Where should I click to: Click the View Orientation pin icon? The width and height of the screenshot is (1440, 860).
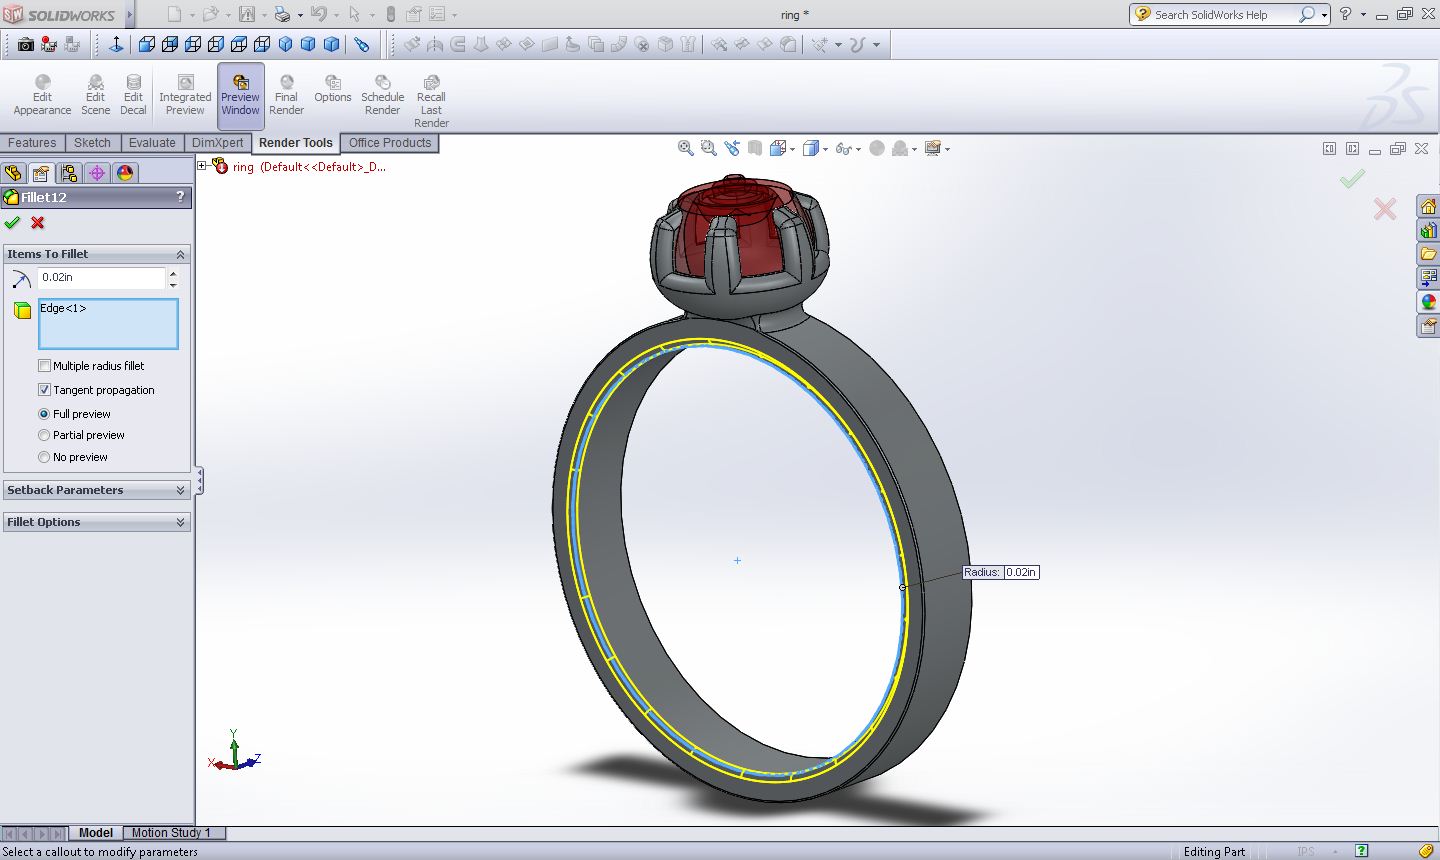pyautogui.click(x=362, y=44)
